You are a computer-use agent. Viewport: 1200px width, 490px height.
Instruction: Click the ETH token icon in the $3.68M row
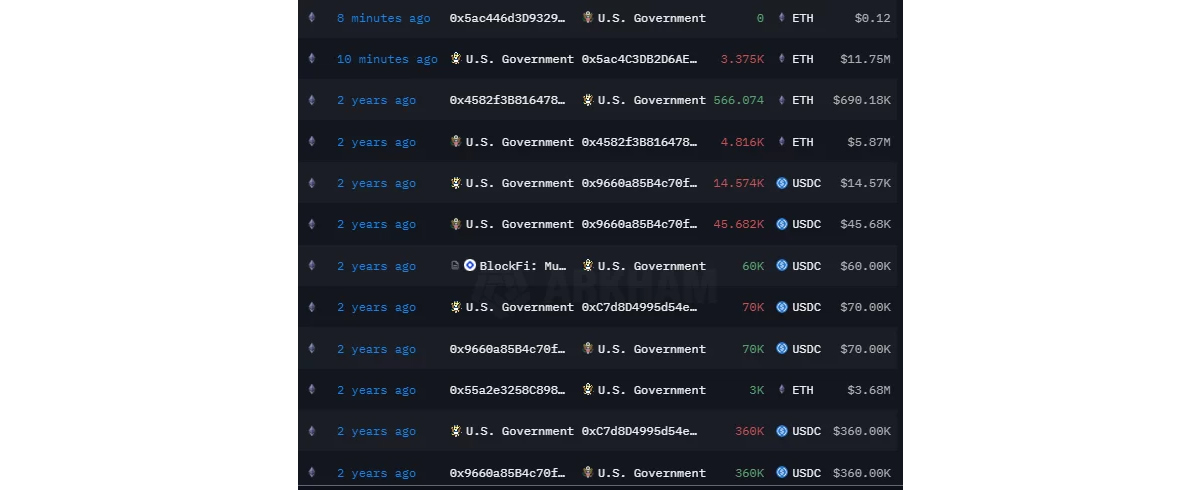[782, 390]
